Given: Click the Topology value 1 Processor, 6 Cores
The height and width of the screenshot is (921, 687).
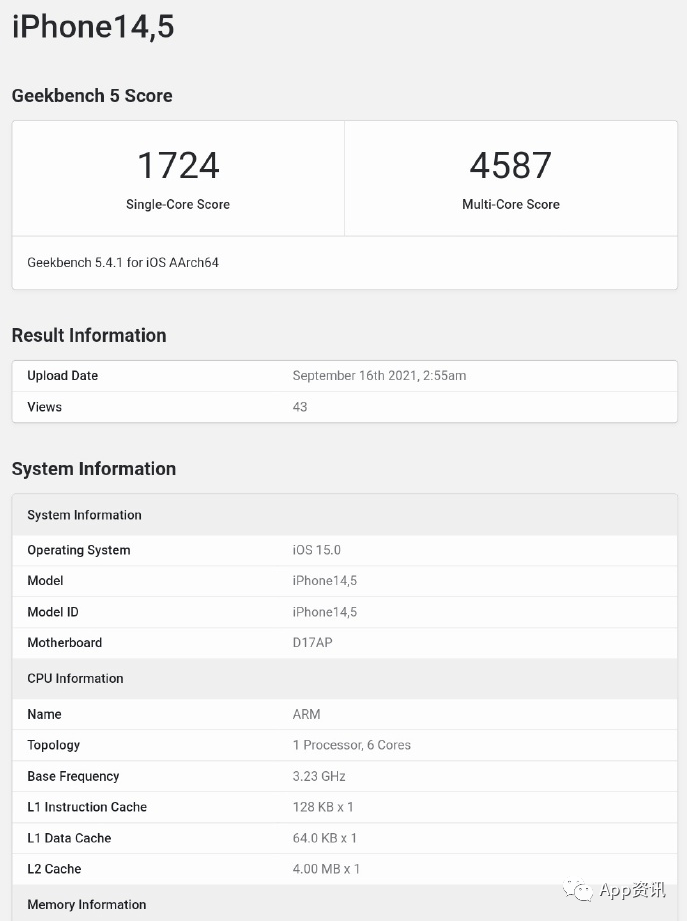Looking at the screenshot, I should 351,745.
